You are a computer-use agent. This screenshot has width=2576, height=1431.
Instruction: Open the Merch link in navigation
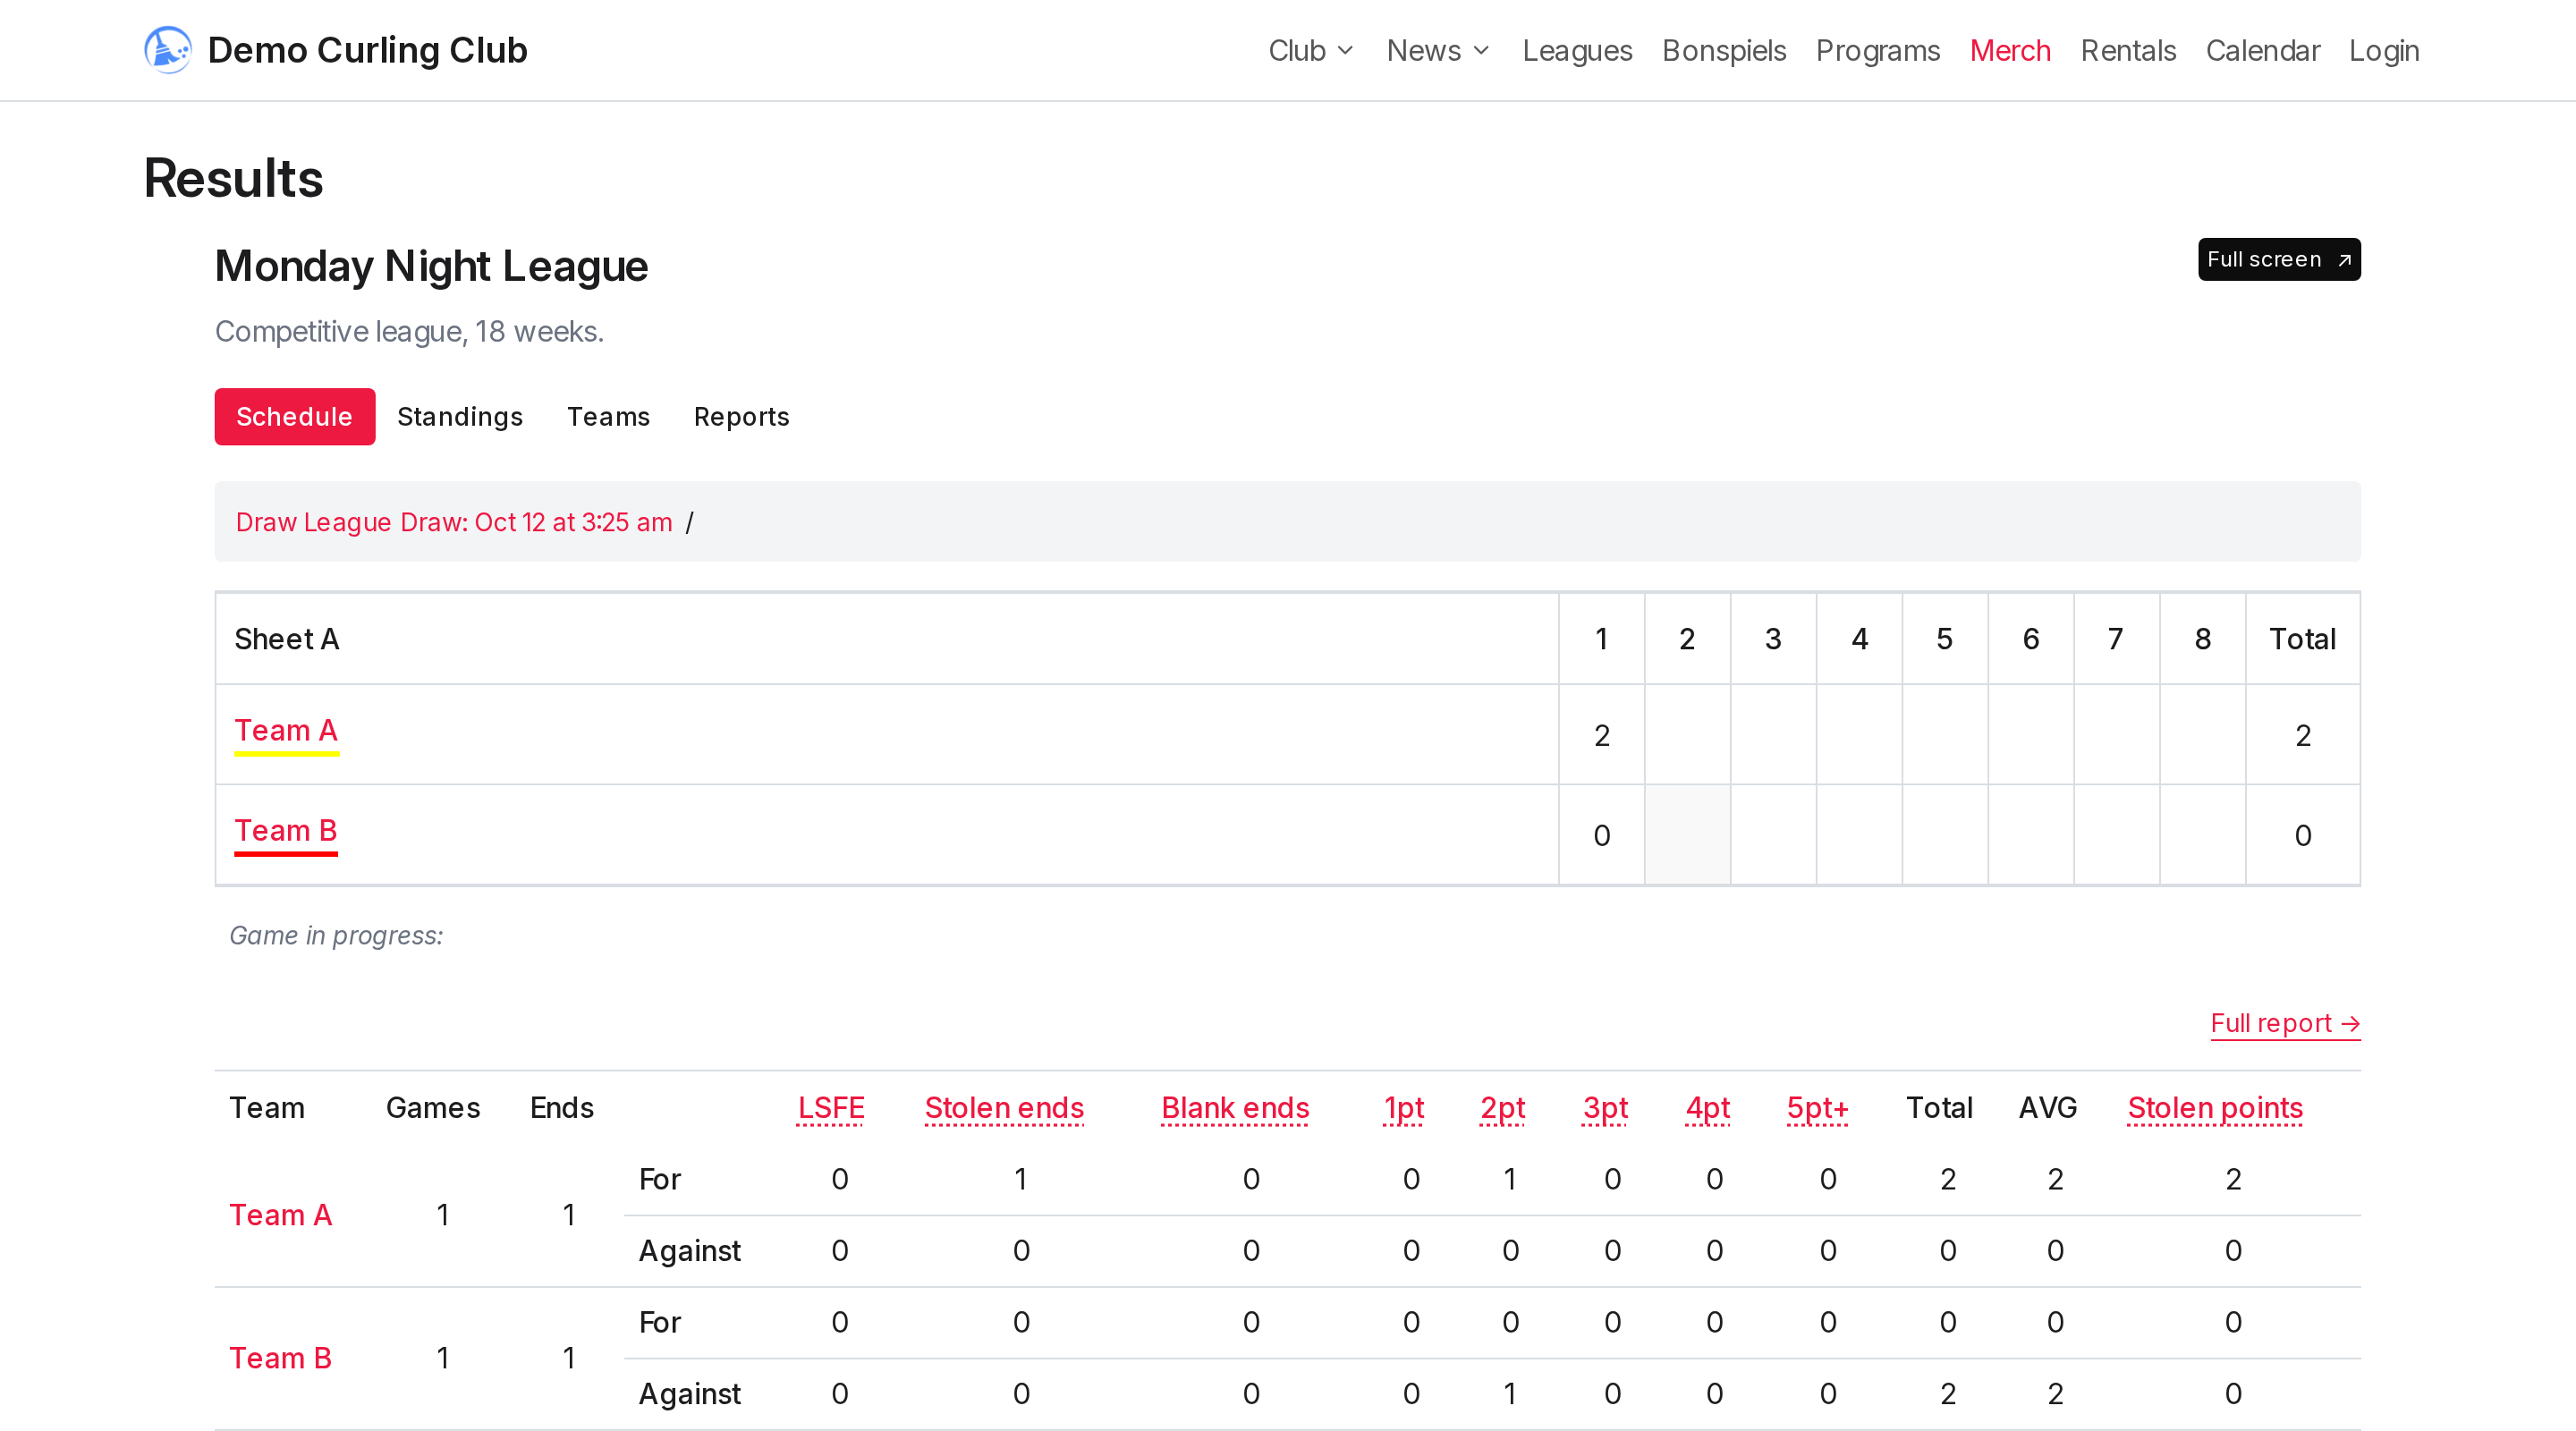[x=2009, y=51]
